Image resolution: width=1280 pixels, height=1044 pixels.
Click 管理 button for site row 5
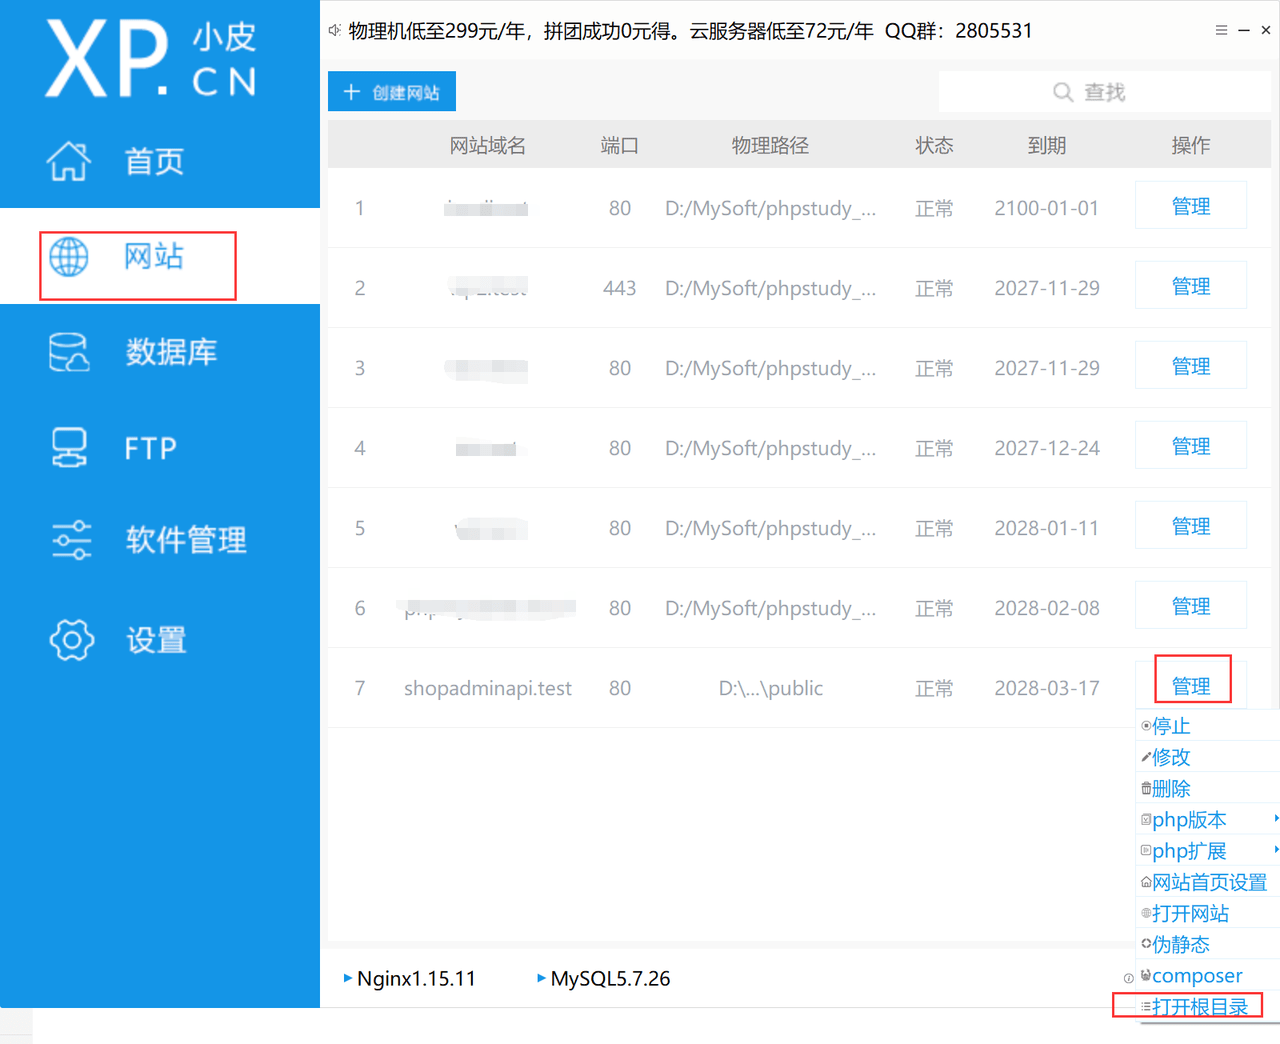click(1191, 526)
